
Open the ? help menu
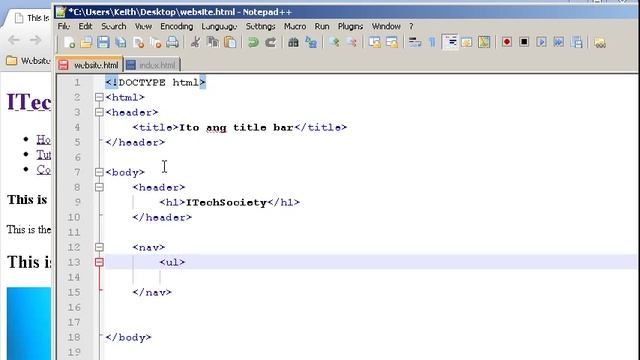[x=411, y=26]
